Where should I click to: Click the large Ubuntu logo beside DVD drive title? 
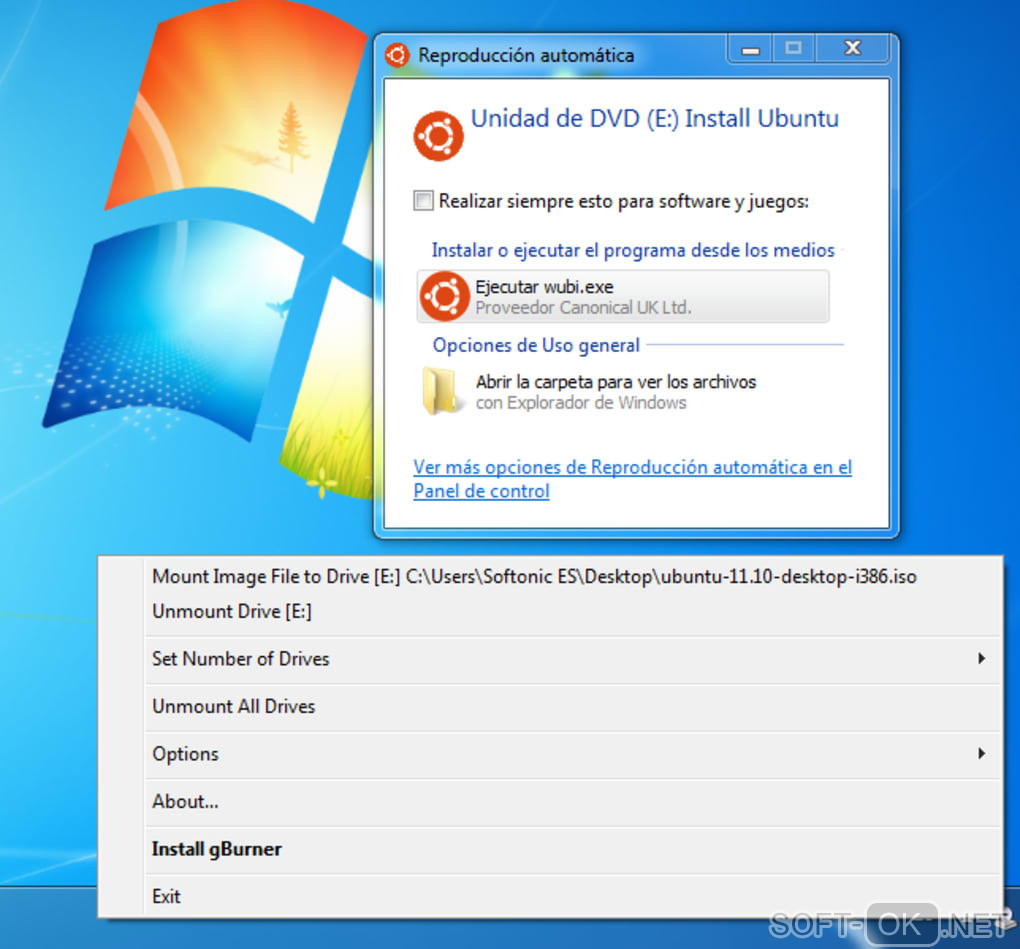click(438, 136)
